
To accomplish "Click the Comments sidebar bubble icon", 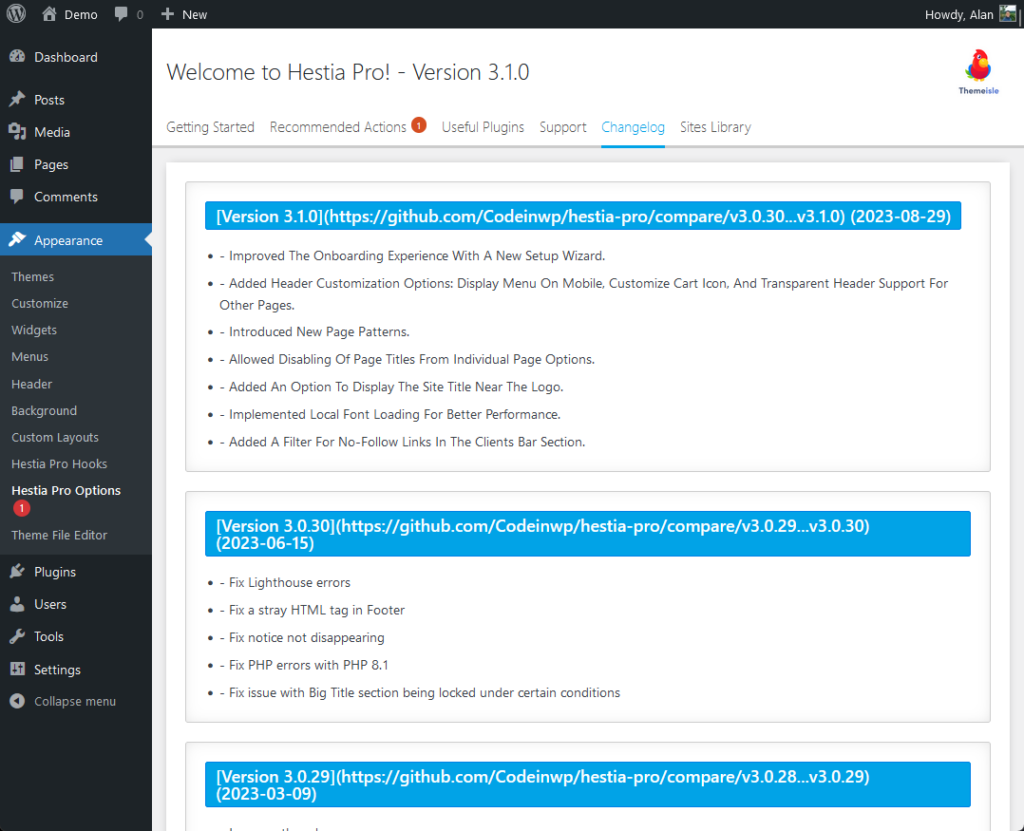I will point(17,196).
